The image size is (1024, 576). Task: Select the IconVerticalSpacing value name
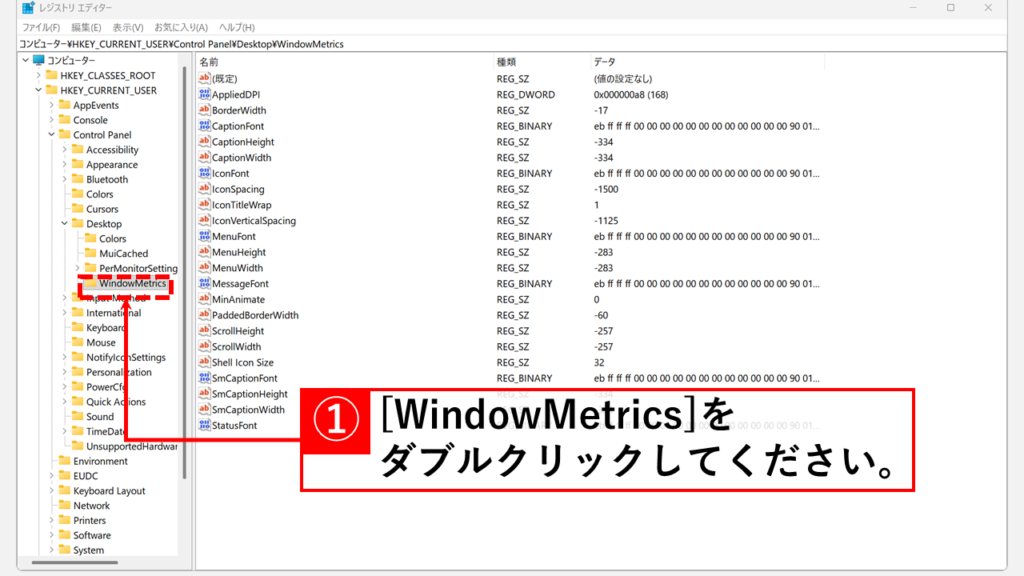click(253, 221)
